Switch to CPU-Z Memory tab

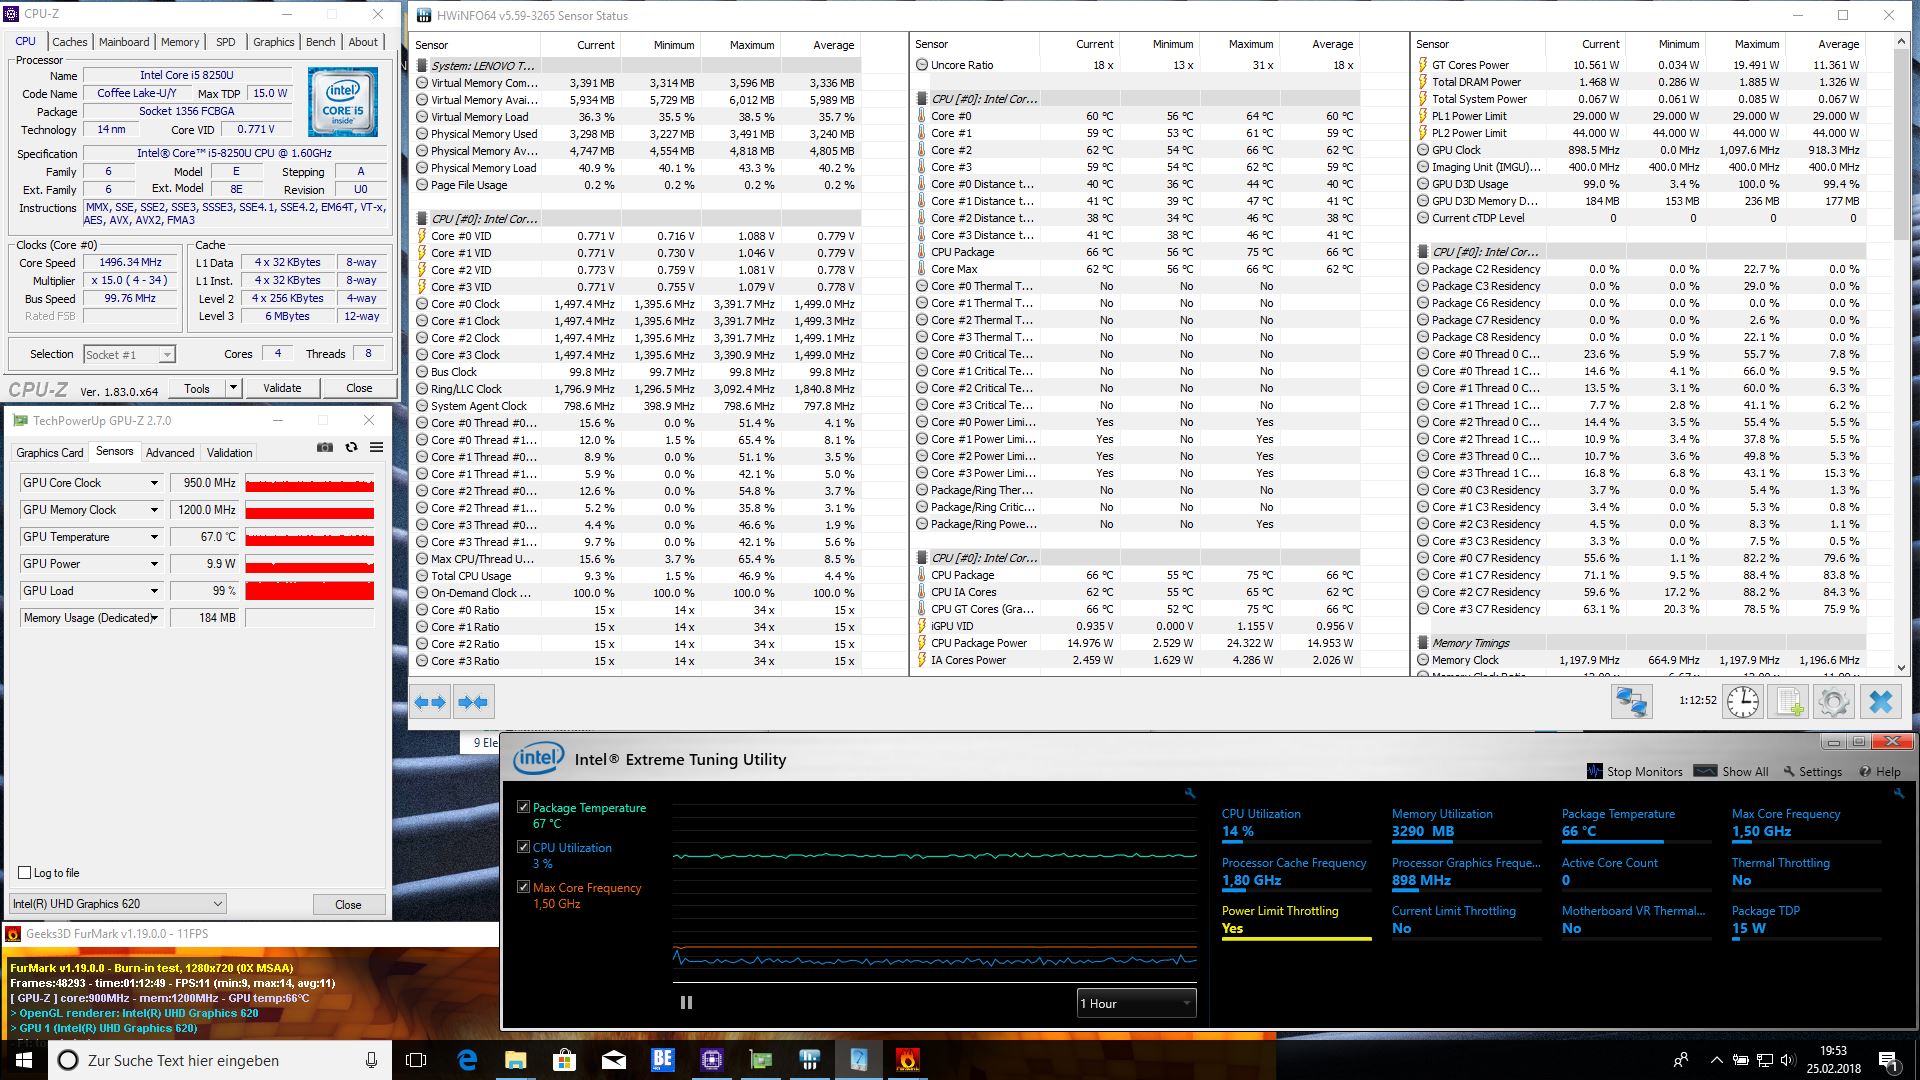point(180,42)
